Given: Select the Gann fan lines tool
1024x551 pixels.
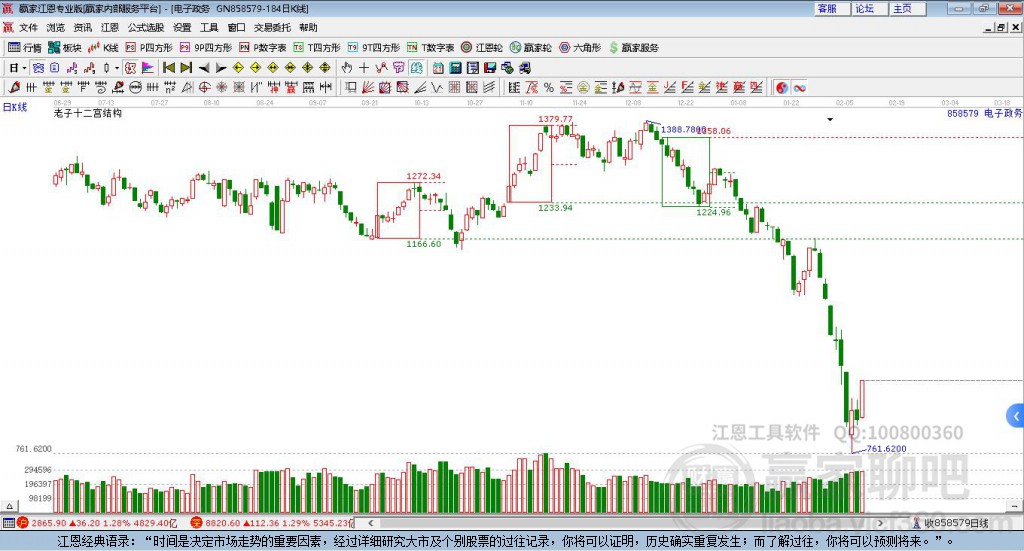Looking at the screenshot, I should (368, 87).
